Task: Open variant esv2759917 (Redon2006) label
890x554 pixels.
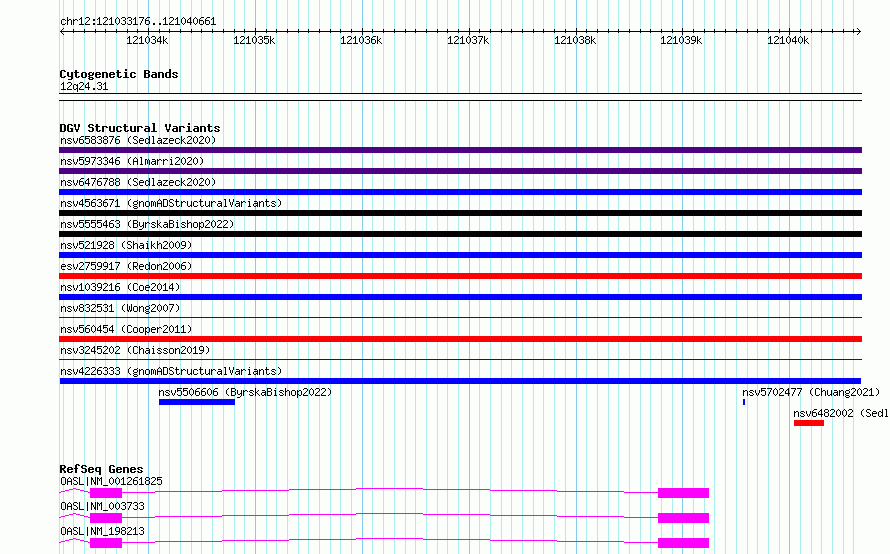Action: tap(126, 266)
